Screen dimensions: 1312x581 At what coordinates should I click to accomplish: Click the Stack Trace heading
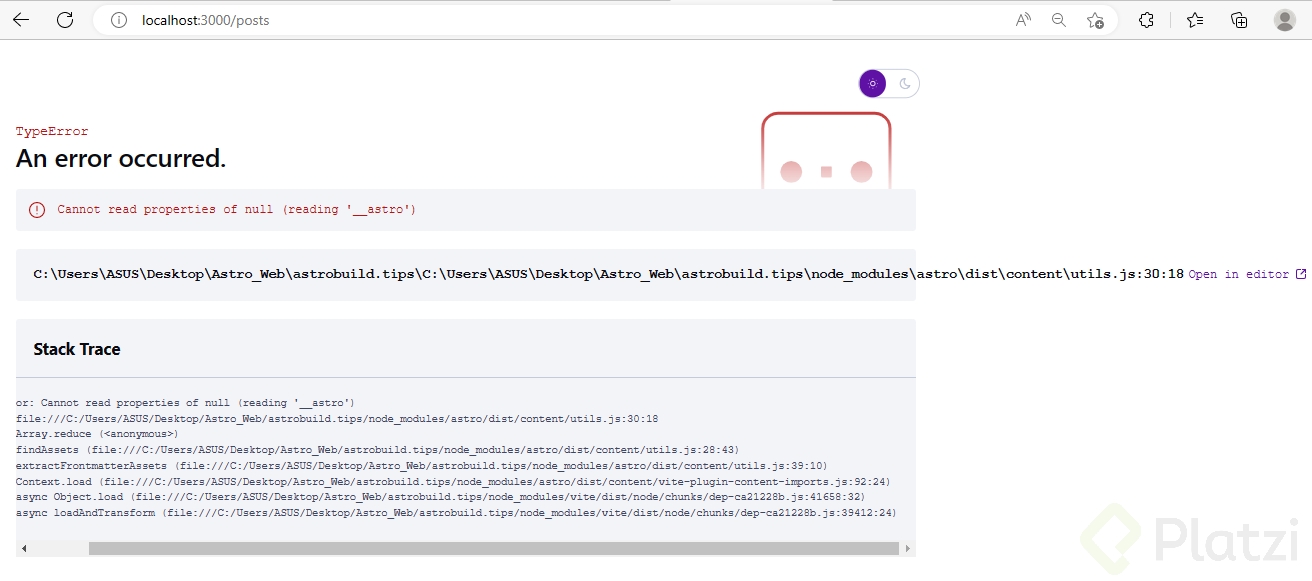77,349
